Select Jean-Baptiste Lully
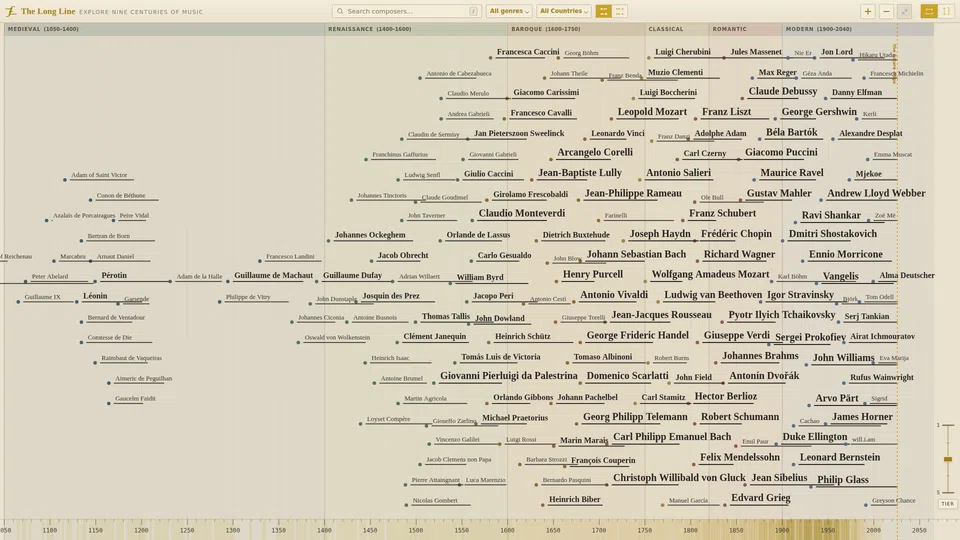960x540 pixels. coord(580,173)
